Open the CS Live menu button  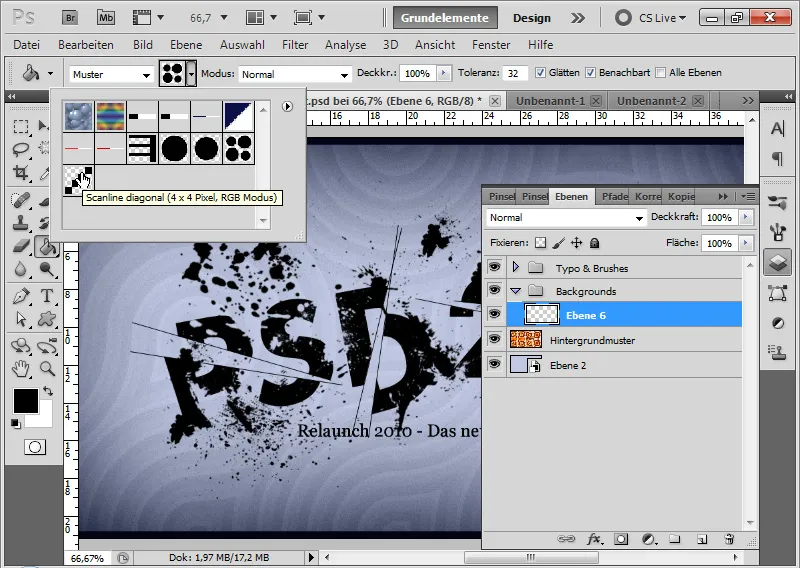pos(651,18)
